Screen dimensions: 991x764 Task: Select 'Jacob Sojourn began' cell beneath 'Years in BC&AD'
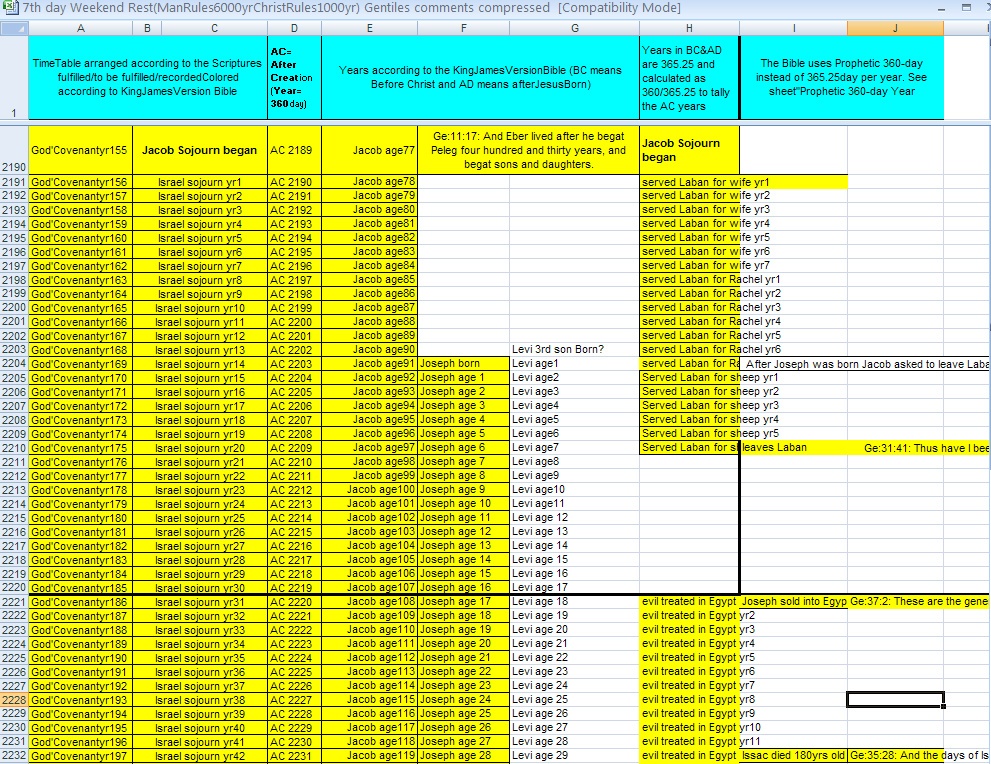[689, 150]
